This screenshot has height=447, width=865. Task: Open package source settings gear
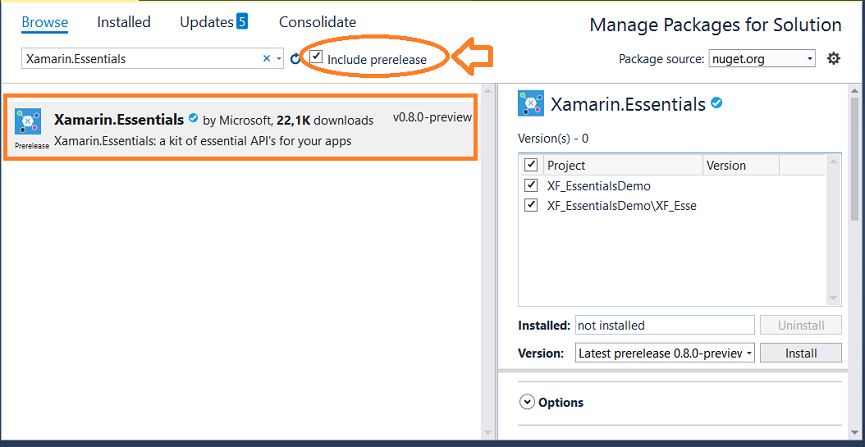834,58
